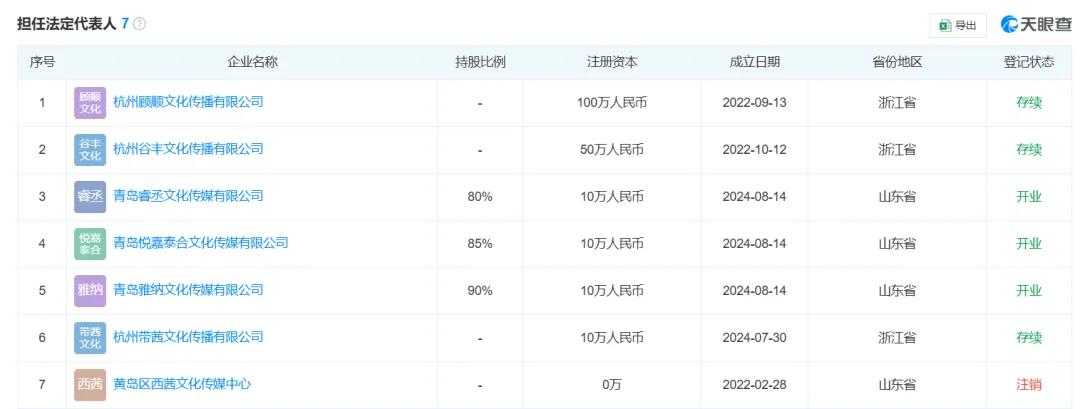Open 杭州谷丰文化传播有限公司 company link
The height and width of the screenshot is (409, 1080).
click(x=188, y=149)
